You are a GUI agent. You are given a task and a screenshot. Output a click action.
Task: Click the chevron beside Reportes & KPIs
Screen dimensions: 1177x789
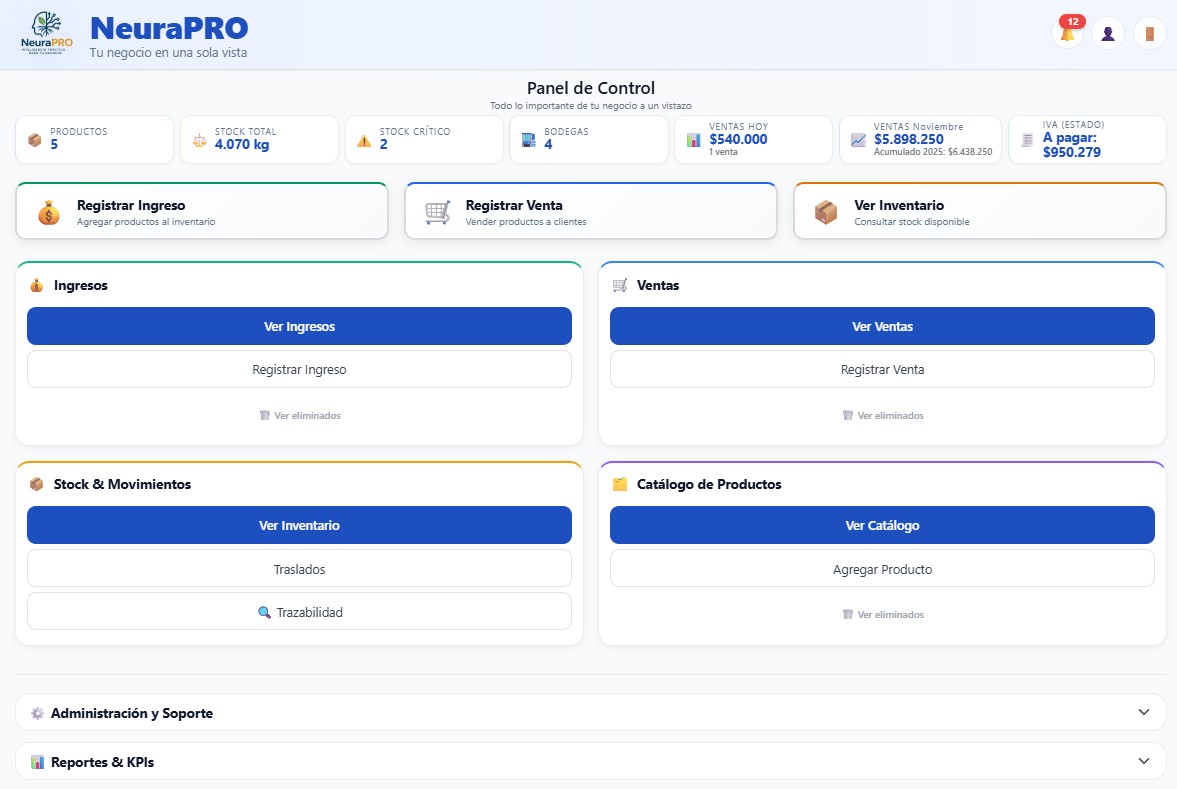(1144, 761)
